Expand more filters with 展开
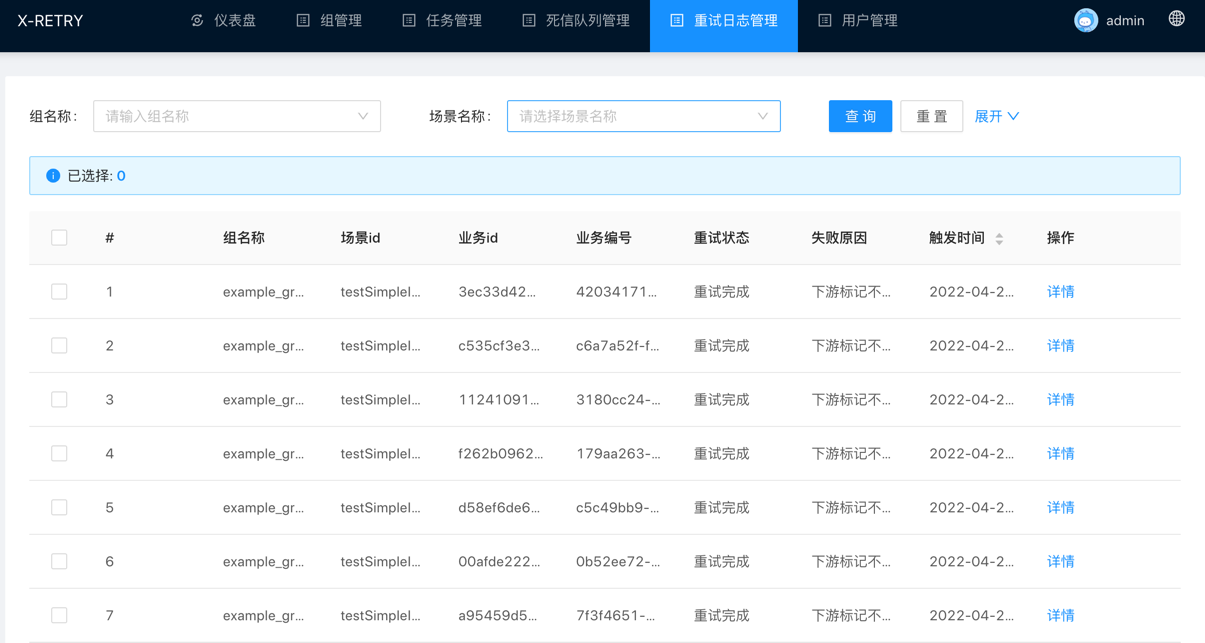This screenshot has height=643, width=1205. (x=996, y=116)
